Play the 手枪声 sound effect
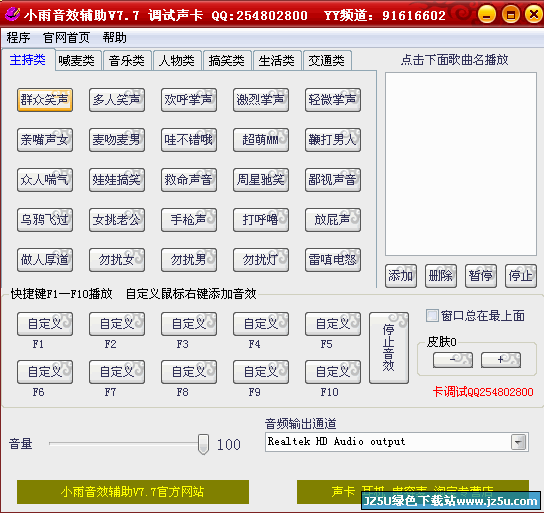Image resolution: width=544 pixels, height=513 pixels. pyautogui.click(x=189, y=220)
